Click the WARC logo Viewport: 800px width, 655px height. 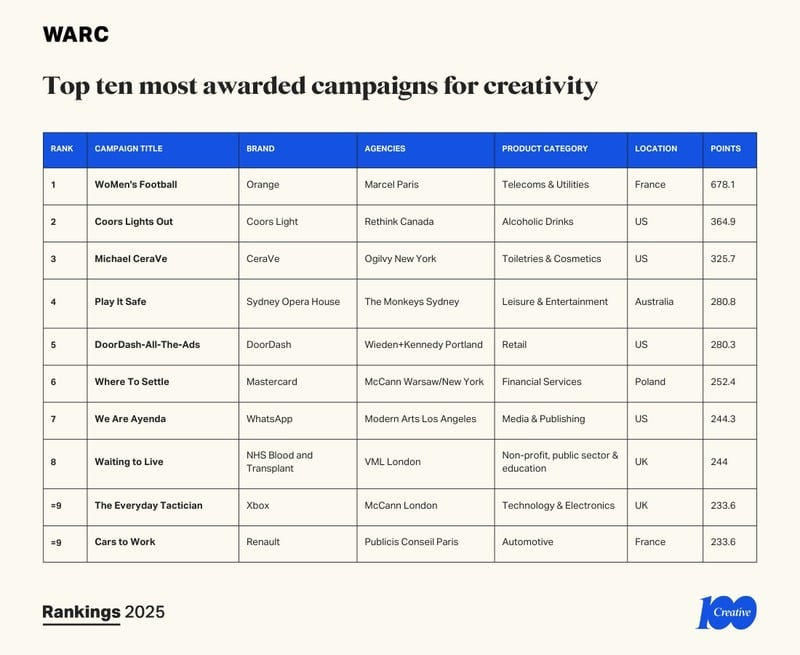76,34
